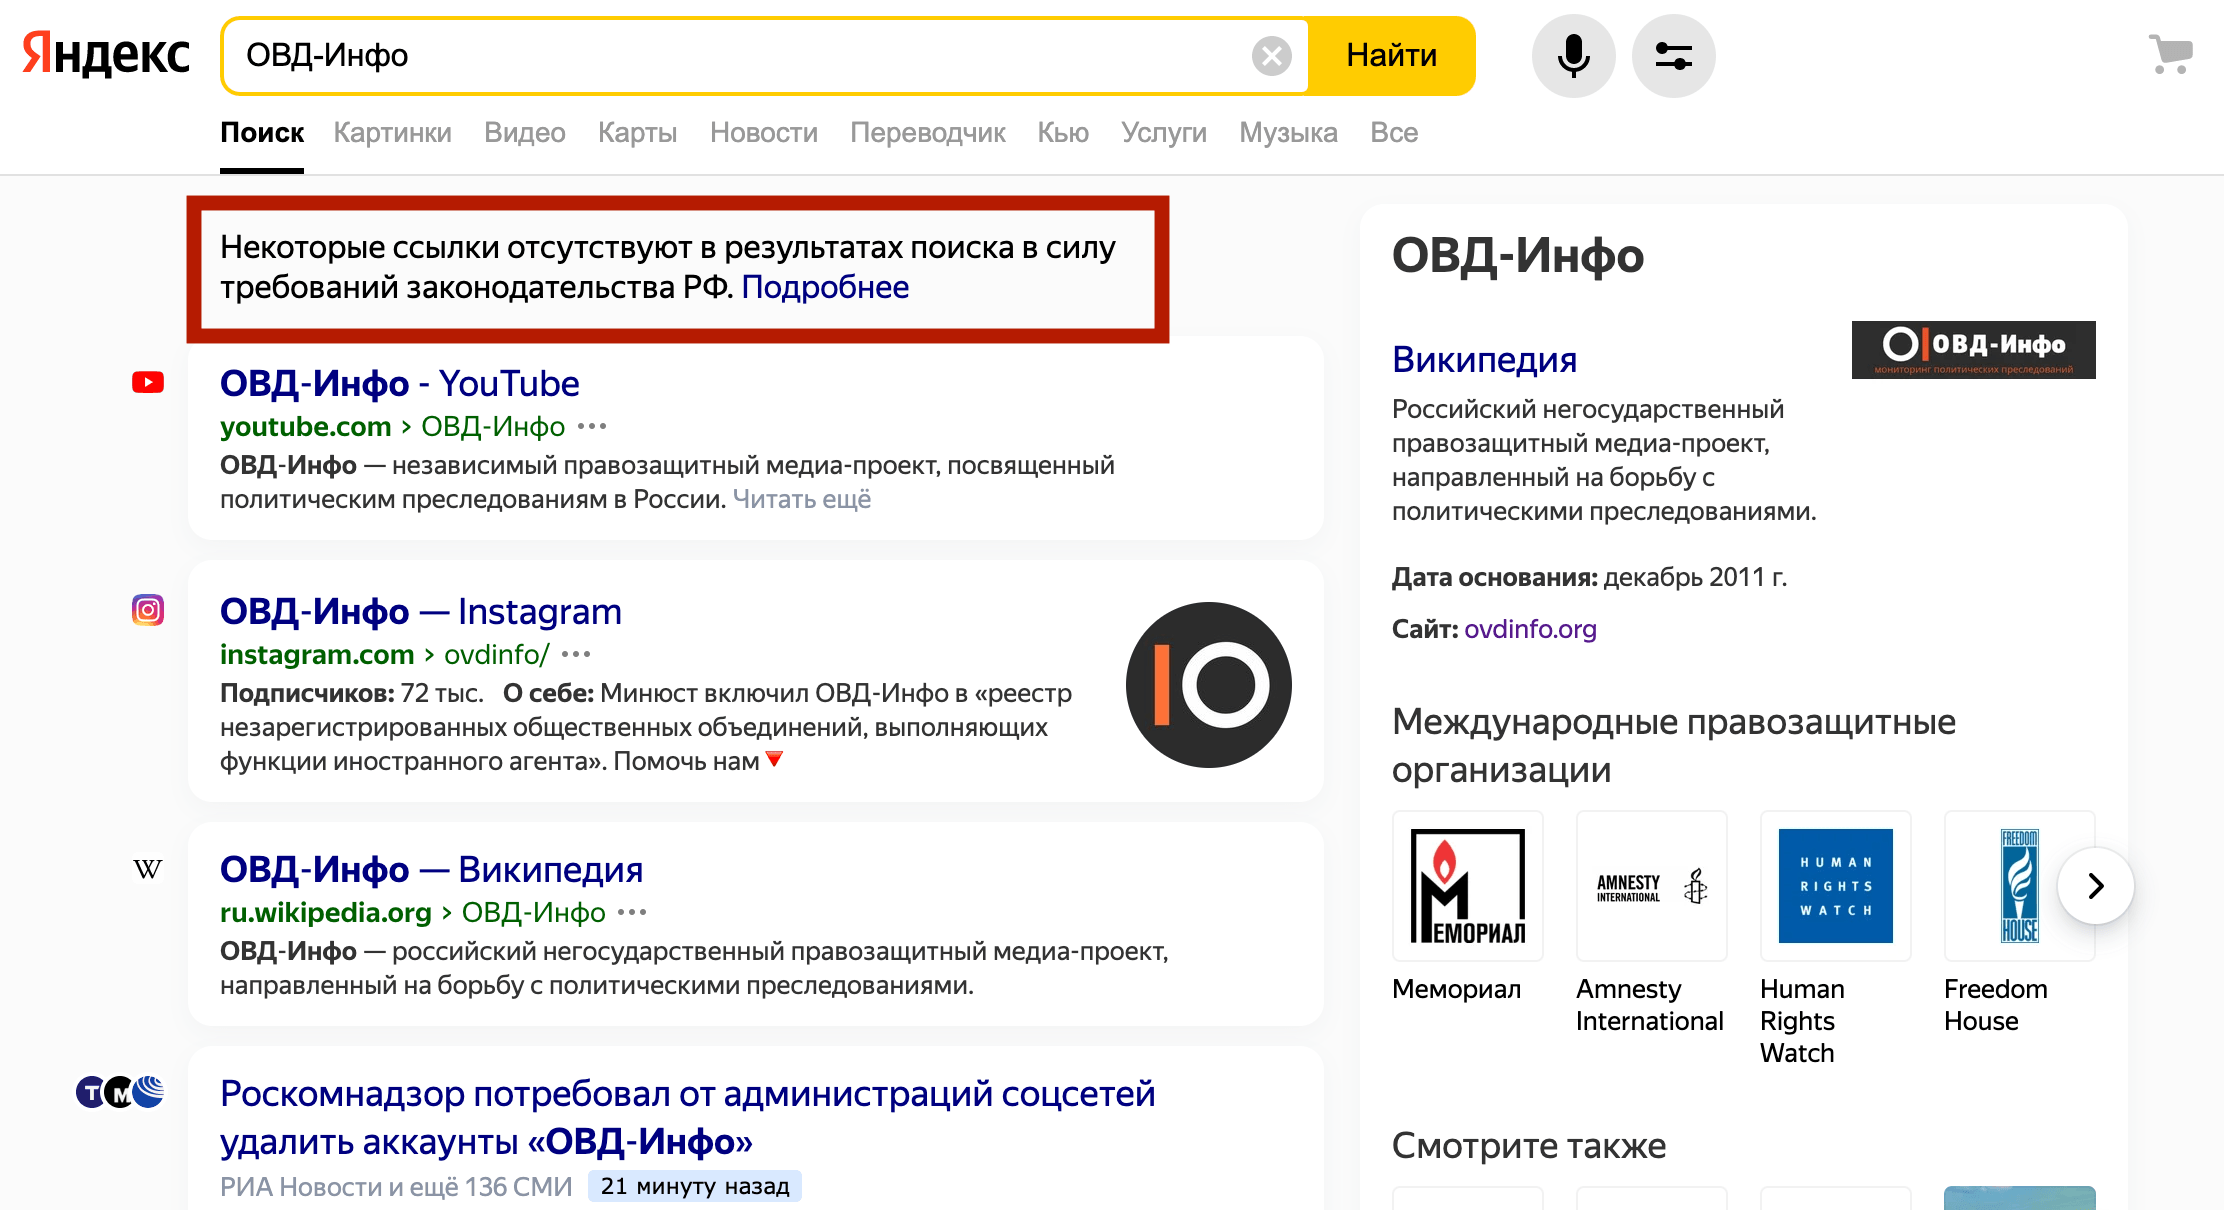The width and height of the screenshot is (2224, 1210).
Task: Clear the search field with the X icon
Action: click(1271, 56)
